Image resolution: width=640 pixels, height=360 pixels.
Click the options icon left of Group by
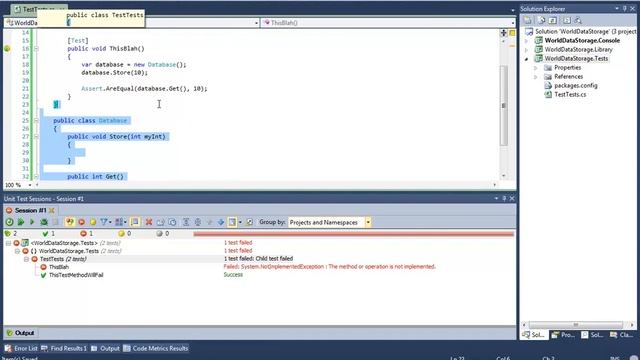tap(249, 222)
